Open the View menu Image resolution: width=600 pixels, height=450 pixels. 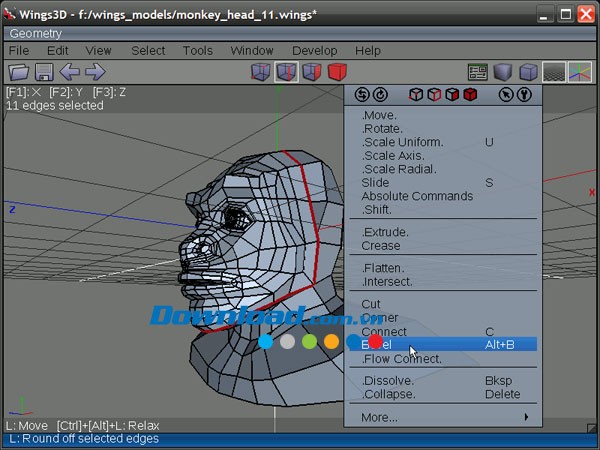[98, 51]
